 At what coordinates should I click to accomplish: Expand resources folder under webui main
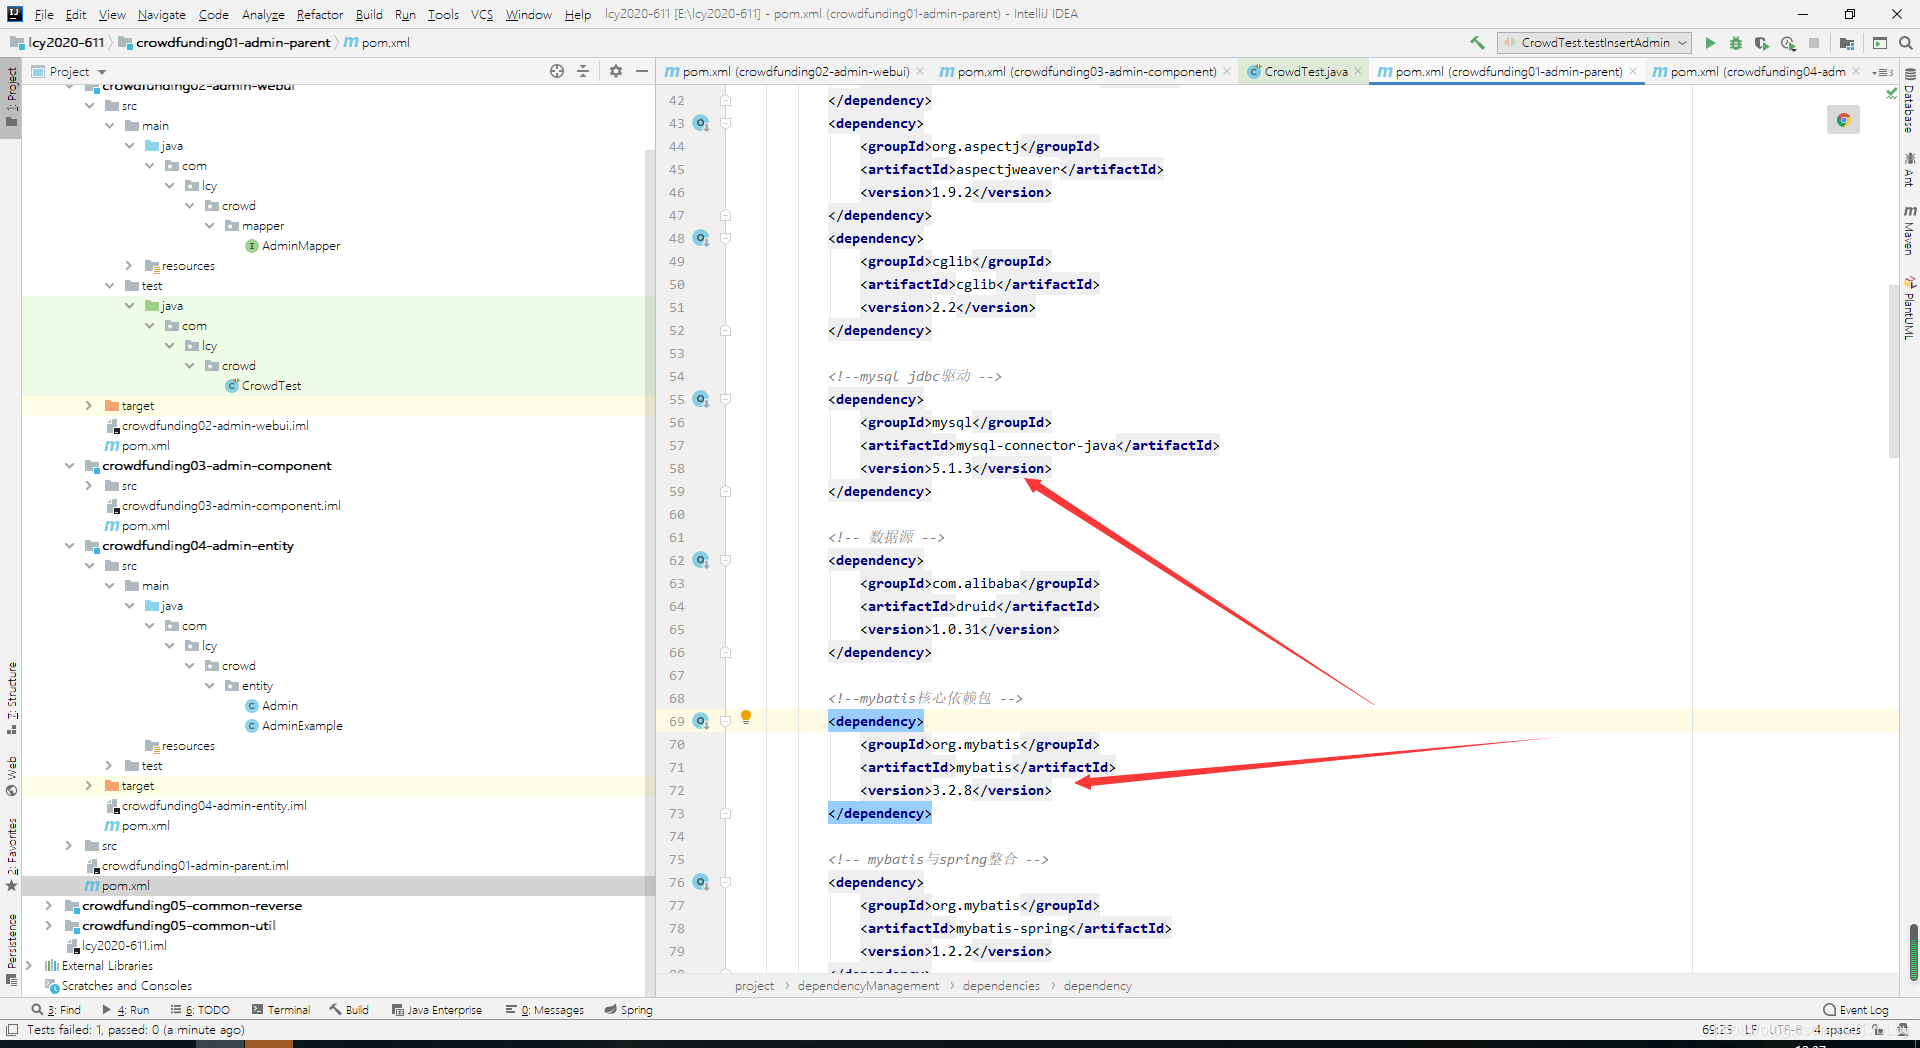(x=129, y=266)
